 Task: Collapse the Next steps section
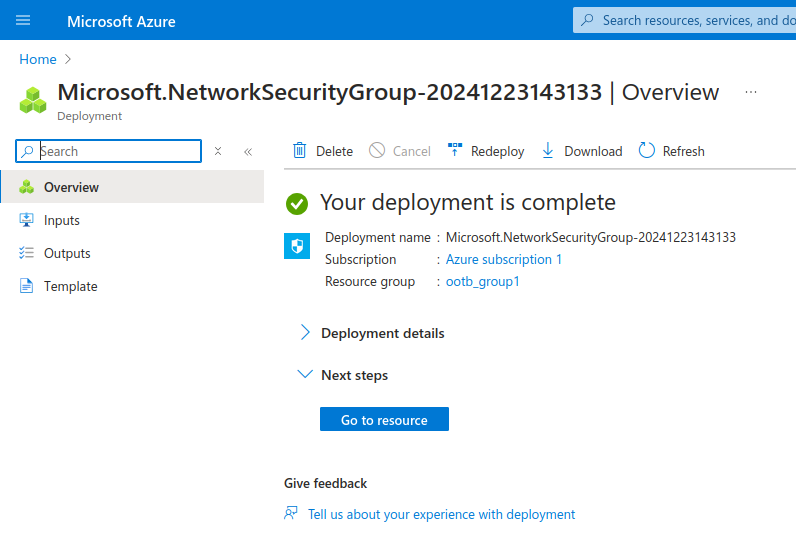coord(306,375)
